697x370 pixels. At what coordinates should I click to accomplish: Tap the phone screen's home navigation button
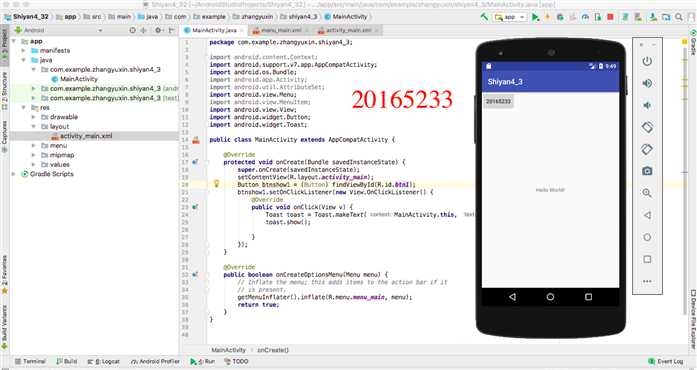pos(550,297)
